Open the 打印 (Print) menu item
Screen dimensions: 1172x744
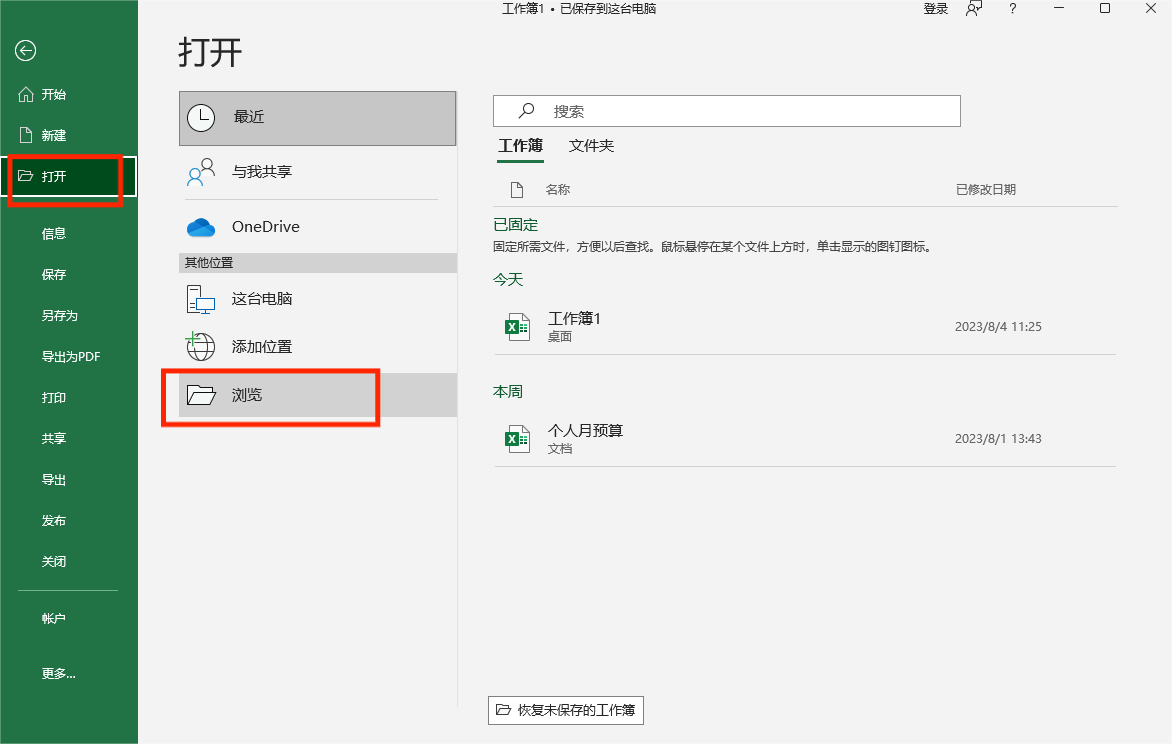point(55,397)
